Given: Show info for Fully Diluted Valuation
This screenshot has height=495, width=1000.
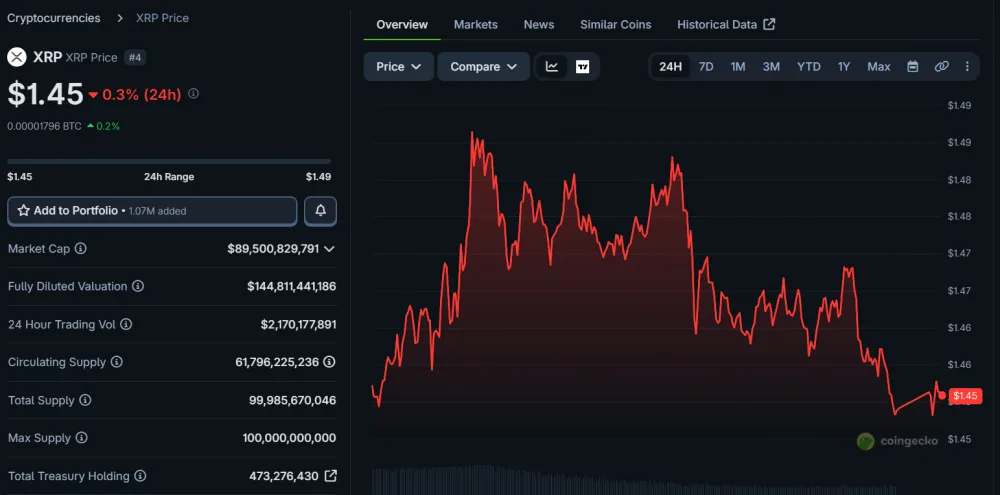Looking at the screenshot, I should (x=138, y=286).
